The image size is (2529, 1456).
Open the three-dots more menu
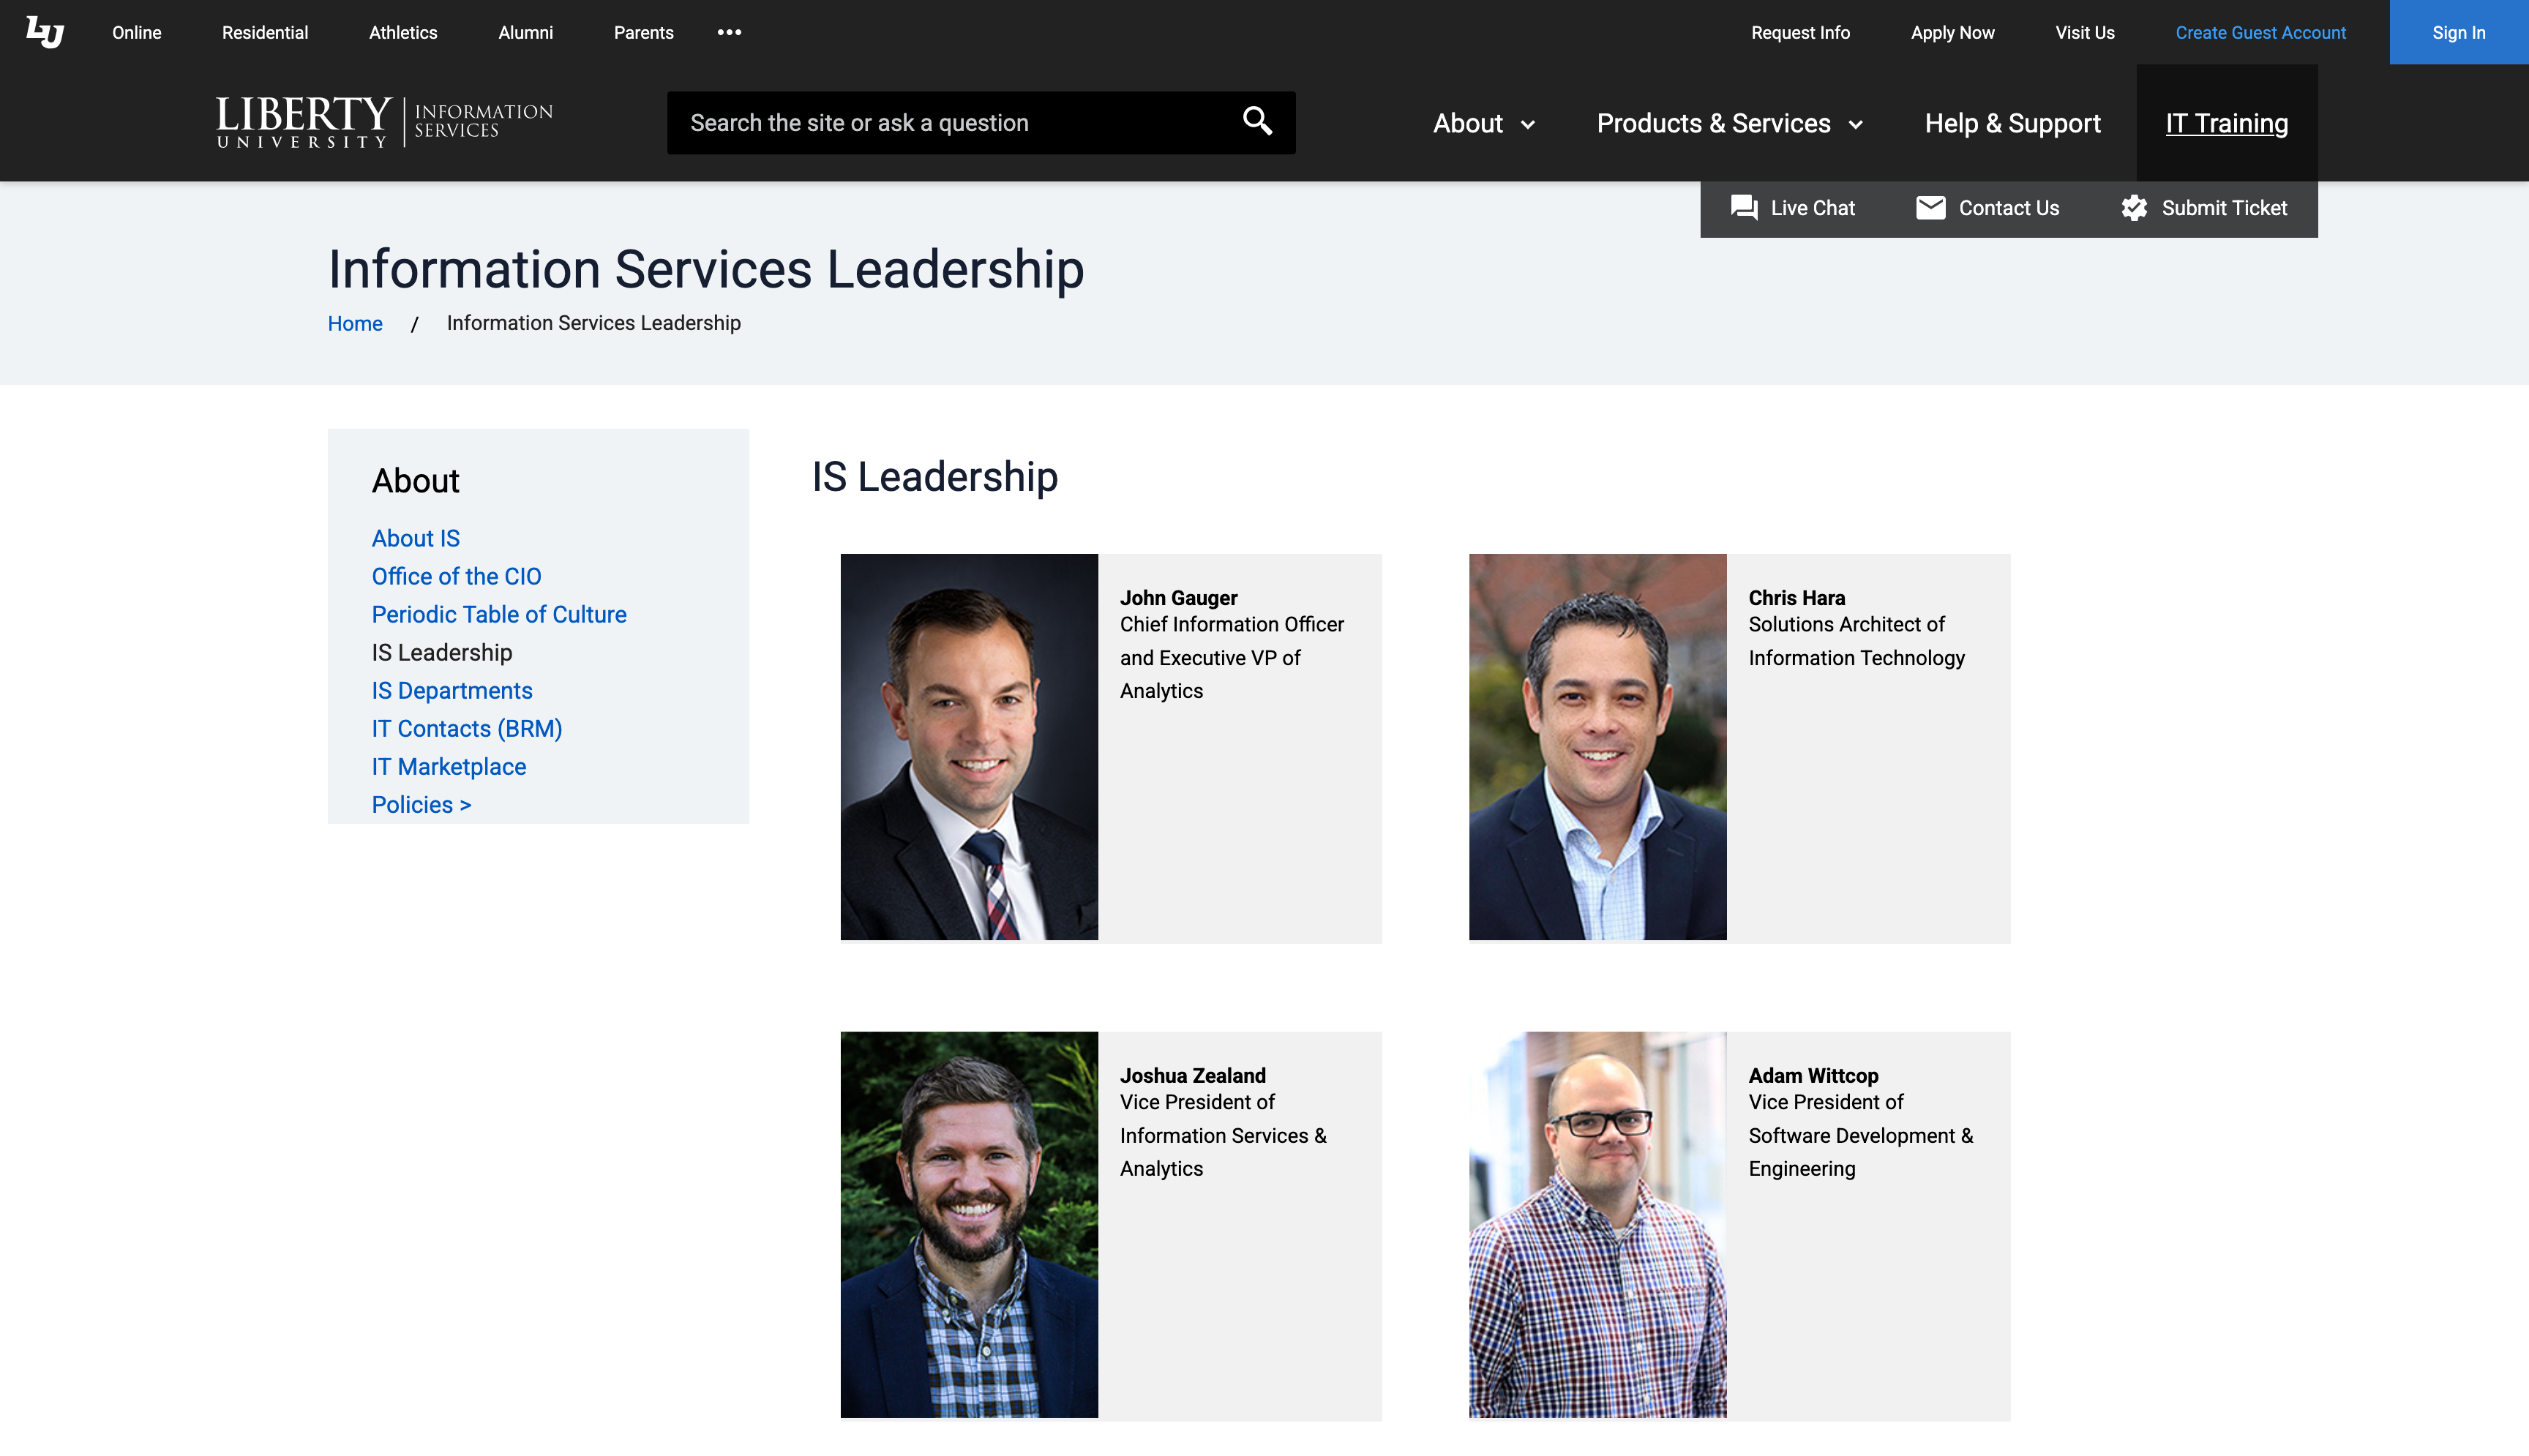tap(729, 32)
